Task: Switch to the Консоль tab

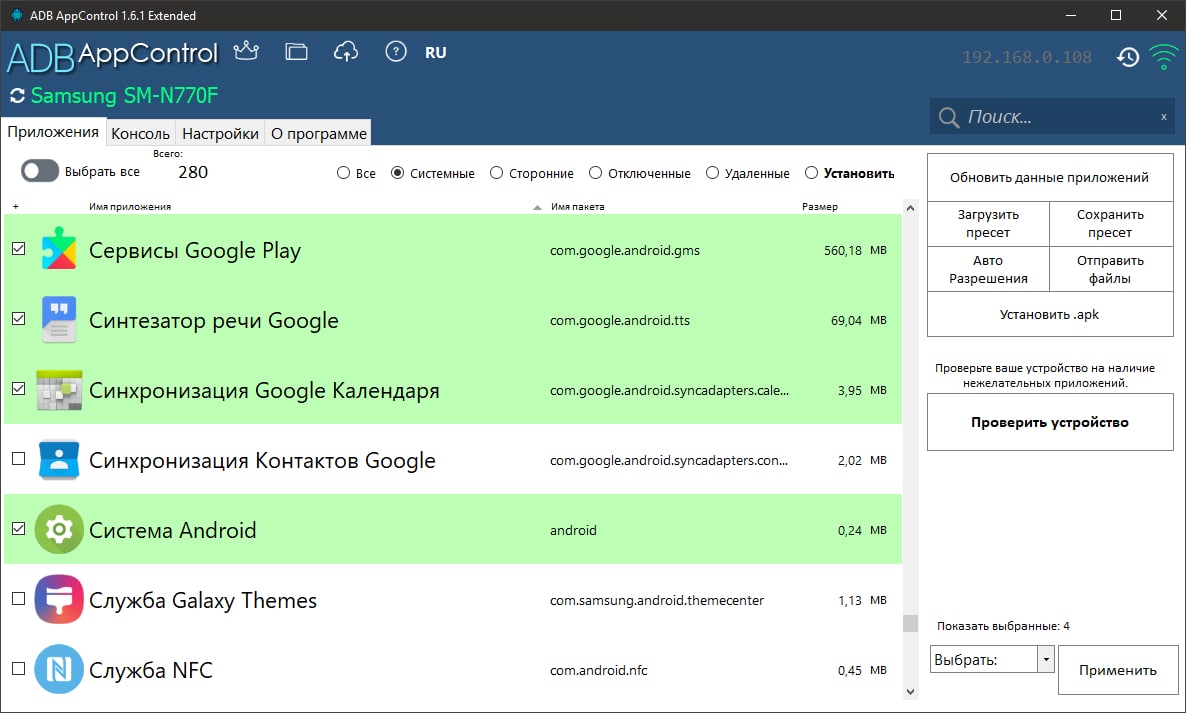Action: point(141,134)
